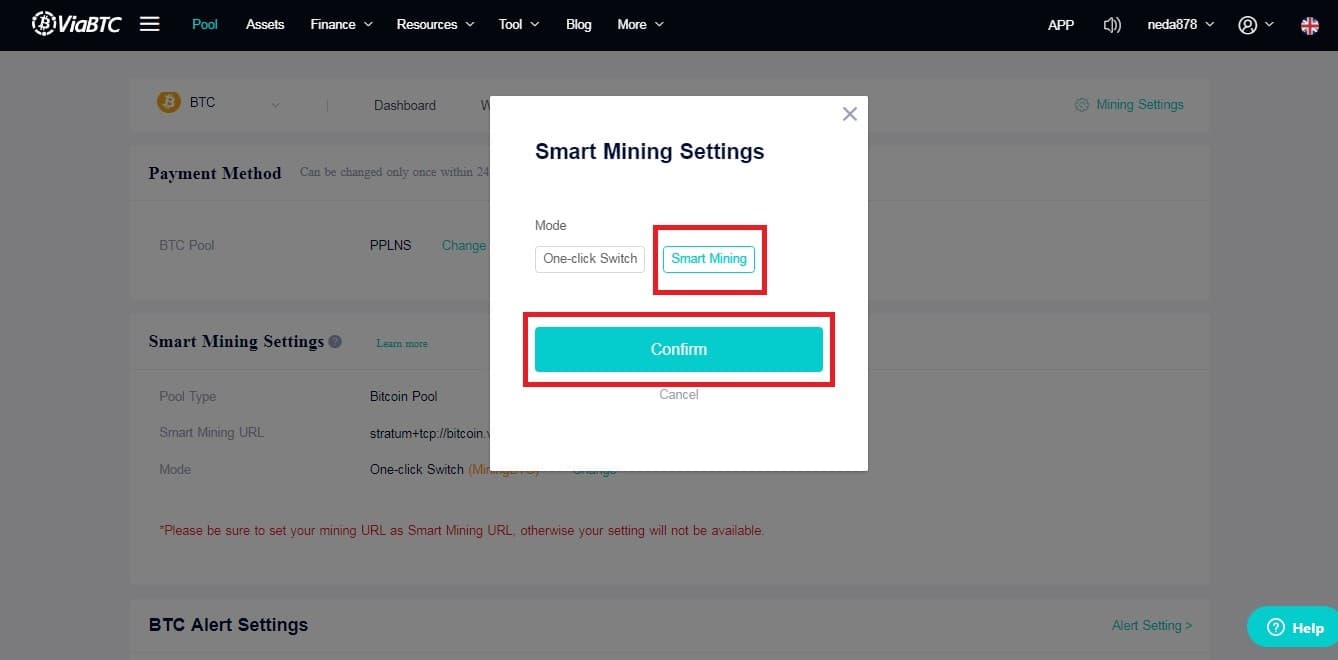Viewport: 1338px width, 660px height.
Task: Click the Help button
Action: [x=1295, y=627]
